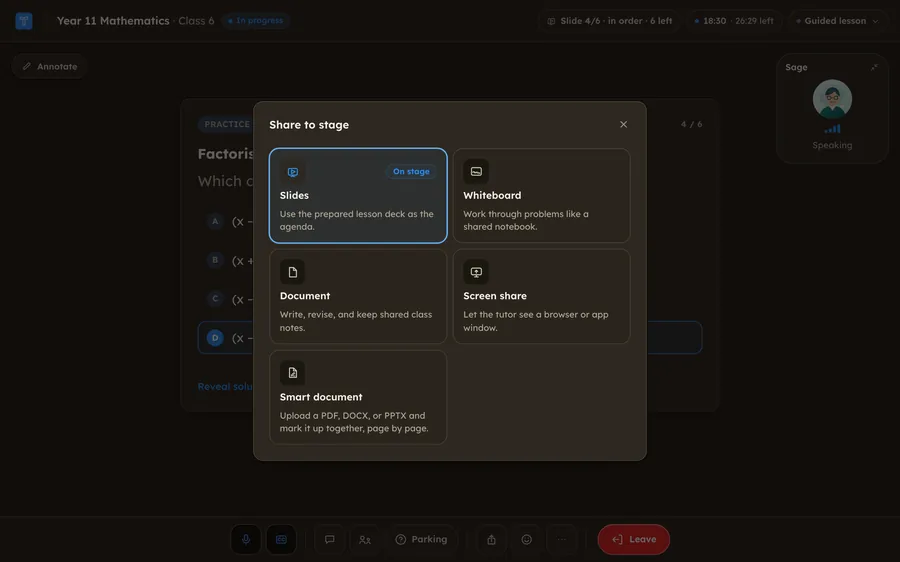Expand the Guided lesson dropdown

(837, 21)
